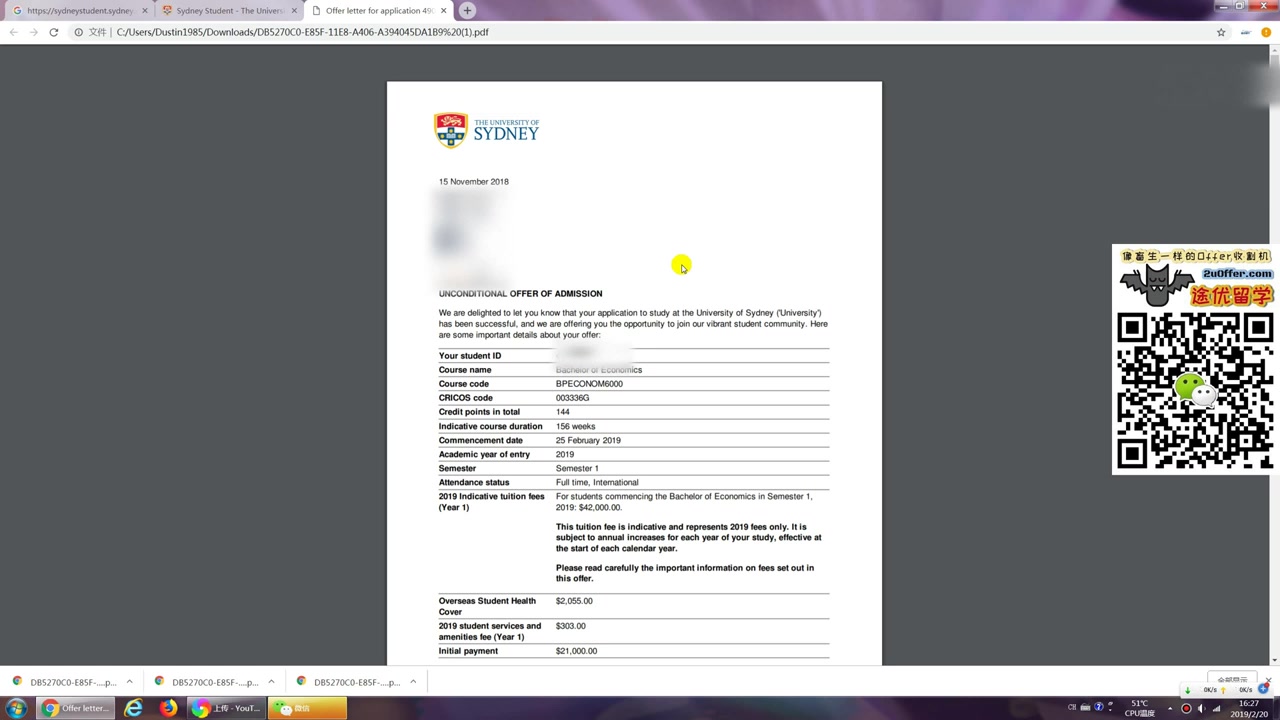Click the CPU temperature 51°C indicator
The height and width of the screenshot is (720, 1280).
point(1140,708)
